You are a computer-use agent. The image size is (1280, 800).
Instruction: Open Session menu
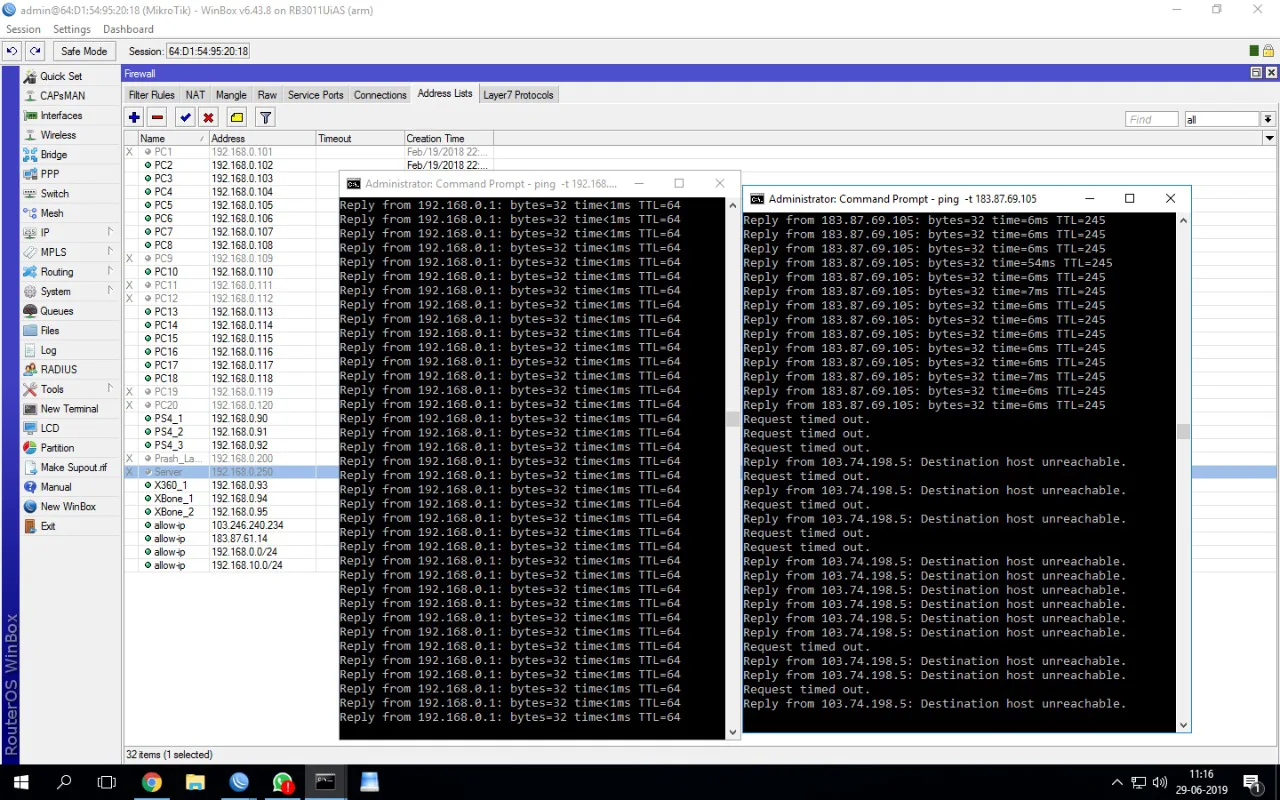[x=24, y=29]
